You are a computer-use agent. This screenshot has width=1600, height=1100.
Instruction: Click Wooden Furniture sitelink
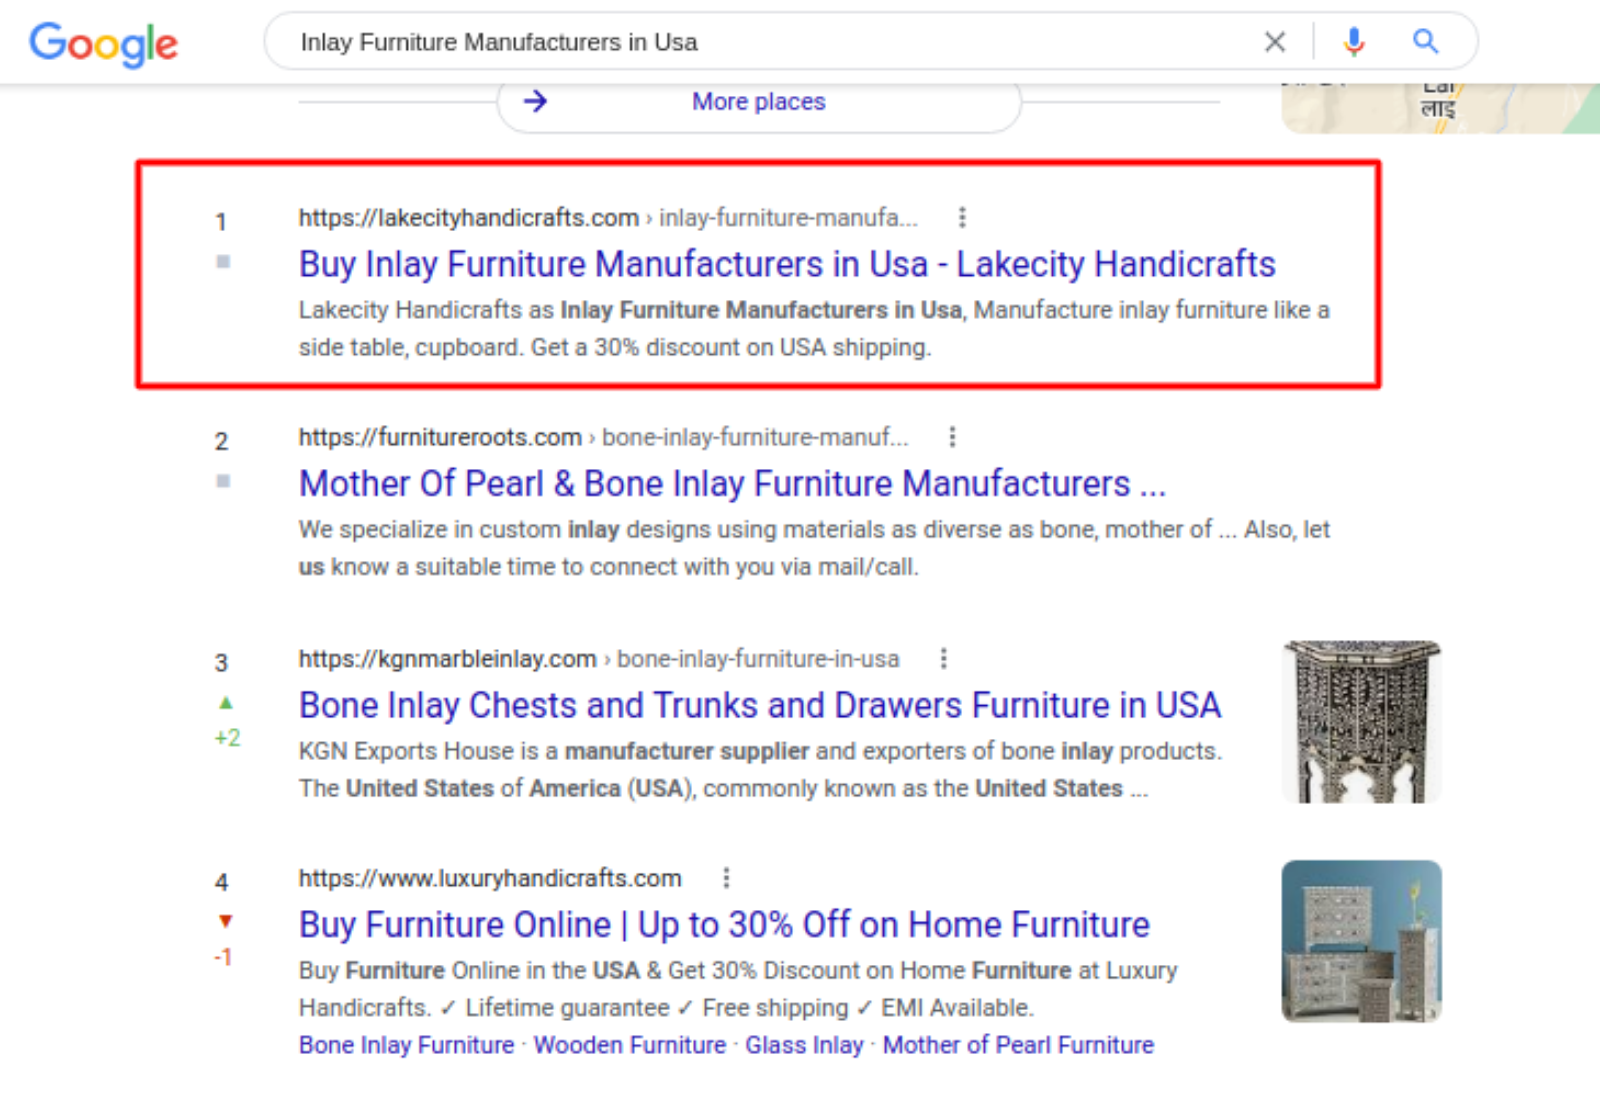click(629, 1045)
